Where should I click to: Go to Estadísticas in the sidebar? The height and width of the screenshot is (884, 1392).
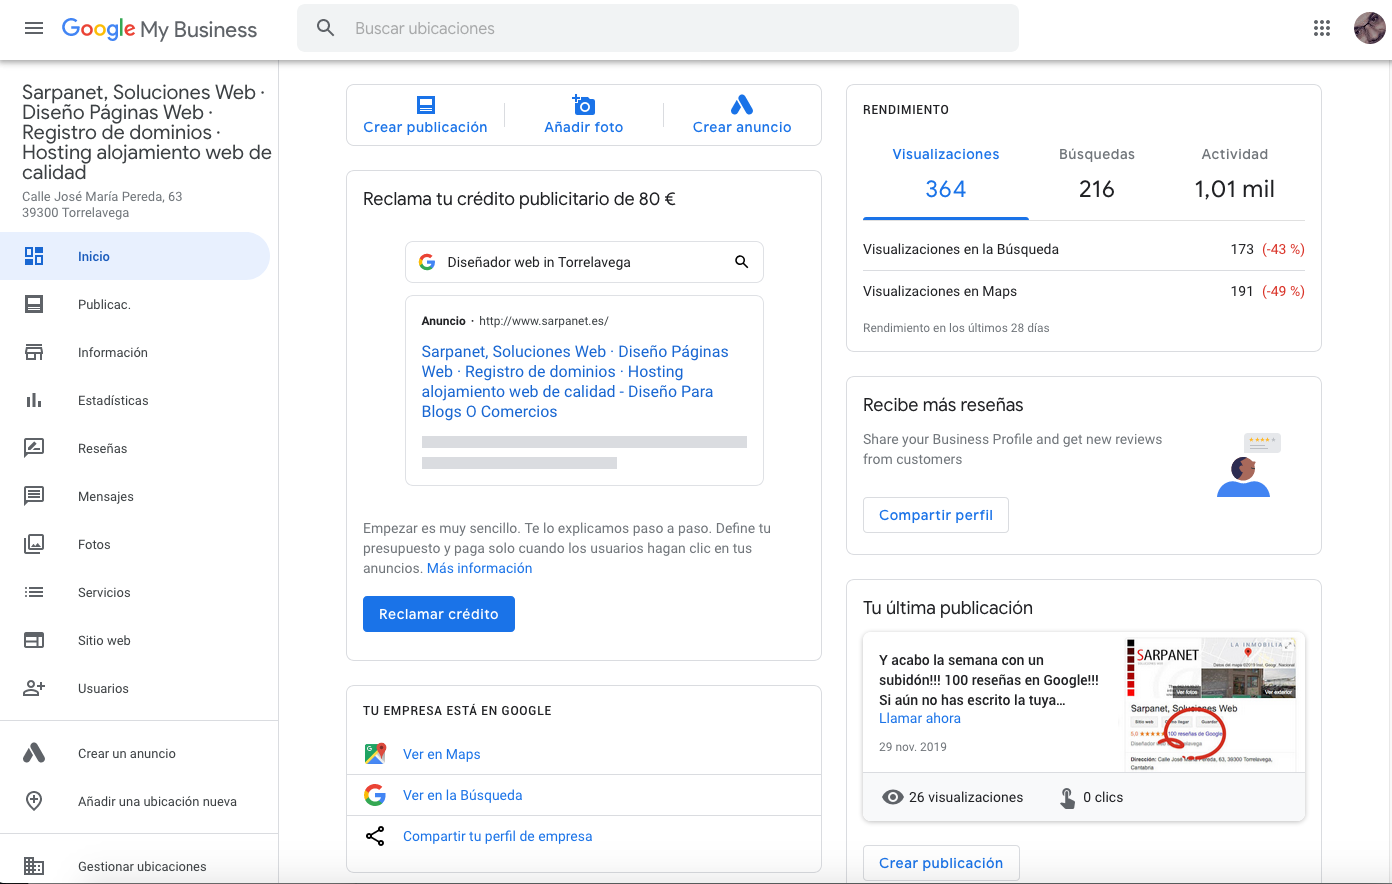click(135, 400)
